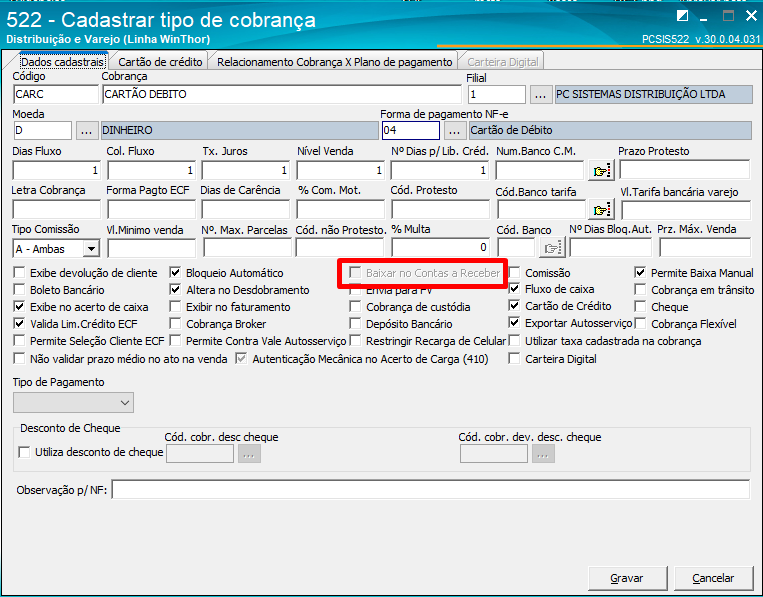Click the Dias Fluxo input field

point(56,170)
